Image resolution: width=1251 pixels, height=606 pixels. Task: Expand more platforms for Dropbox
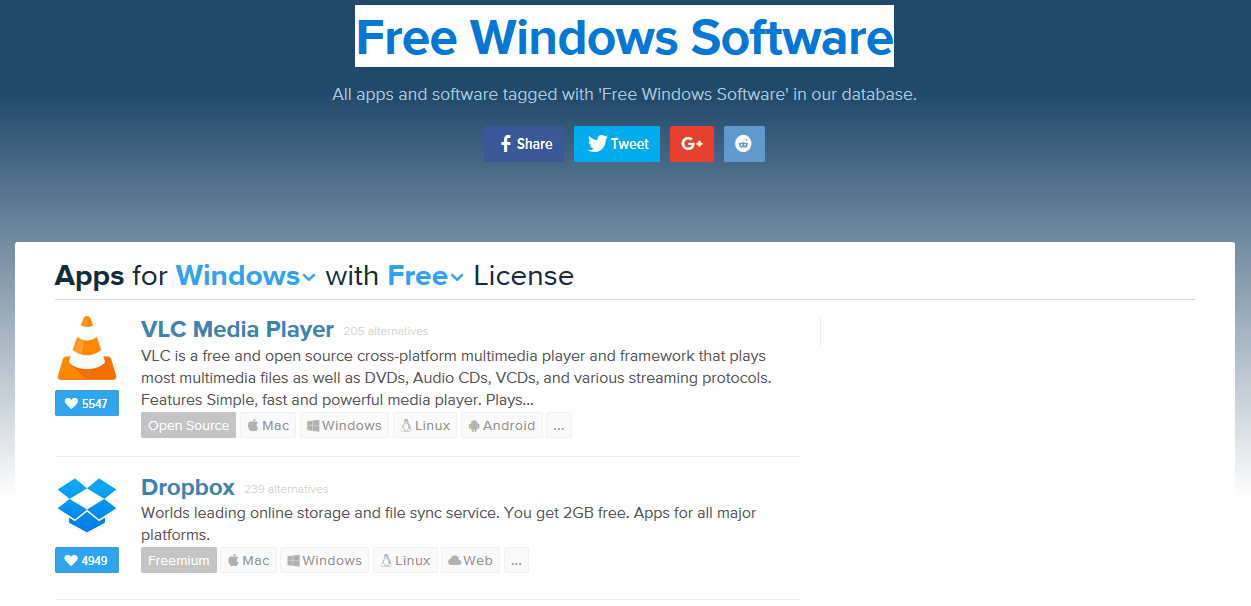pos(516,560)
